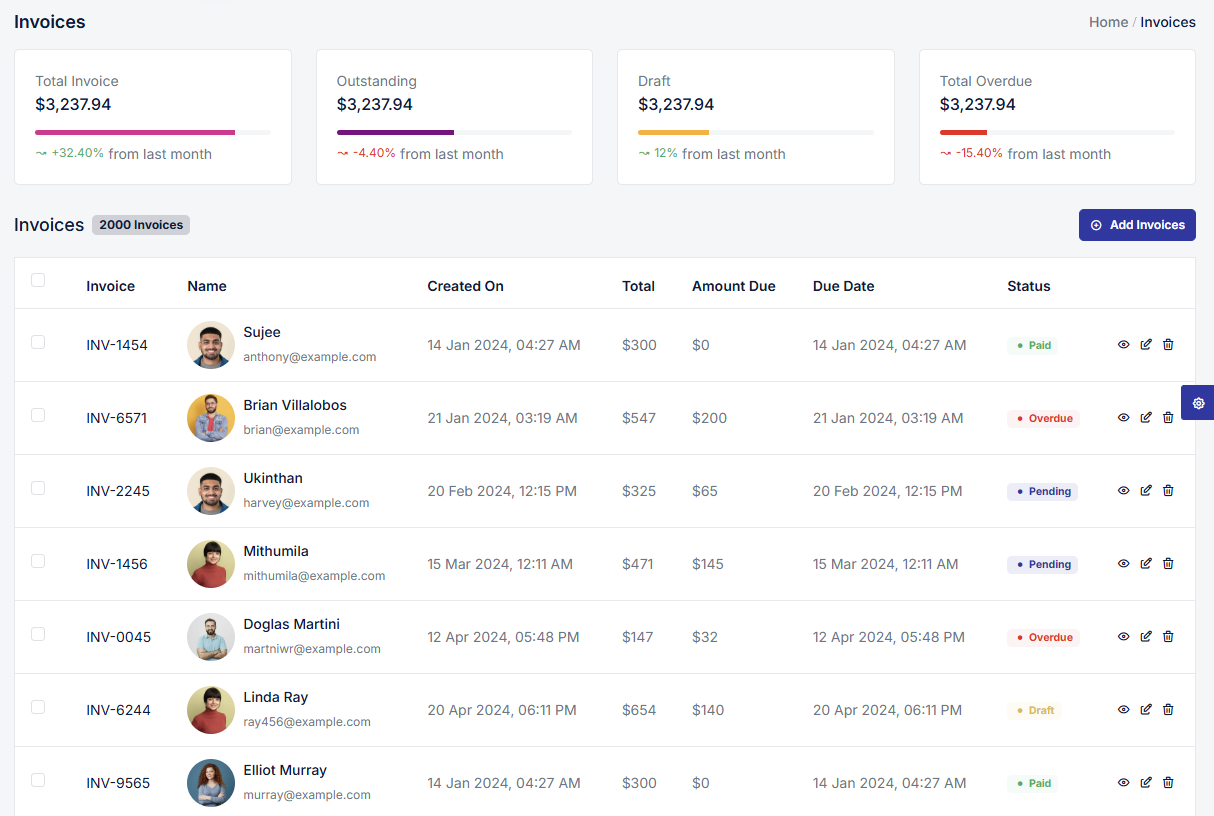The width and height of the screenshot is (1214, 816).
Task: View Mithumila's invoice INV-1456
Action: click(1123, 563)
